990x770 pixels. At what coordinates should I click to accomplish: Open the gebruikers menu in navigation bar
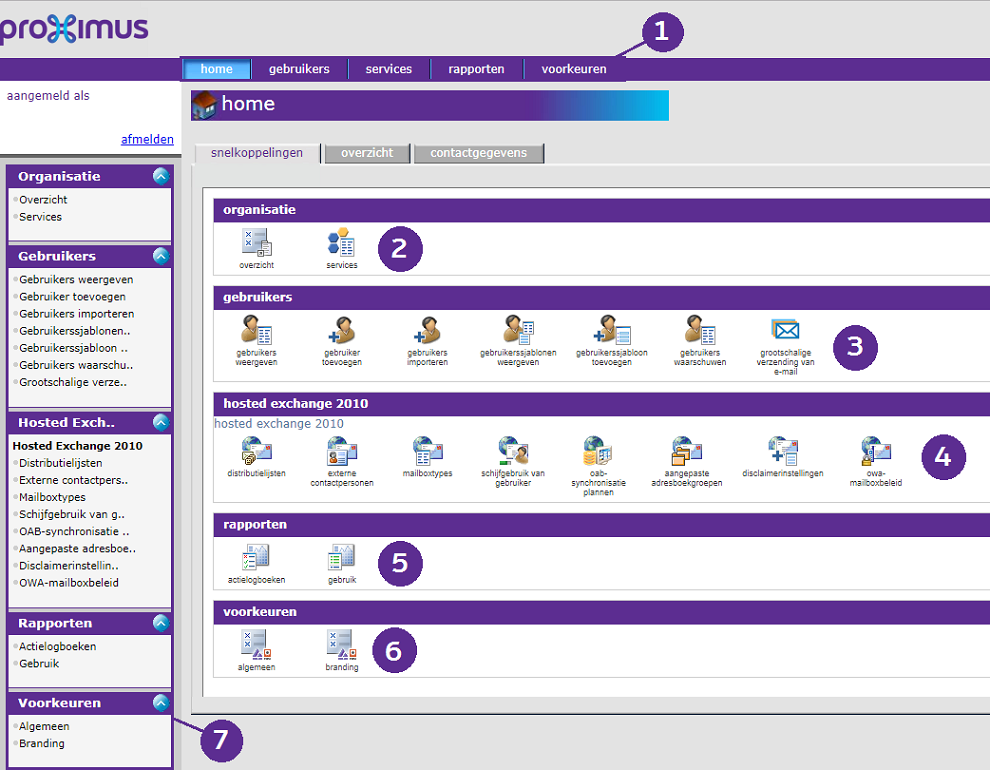tap(299, 69)
